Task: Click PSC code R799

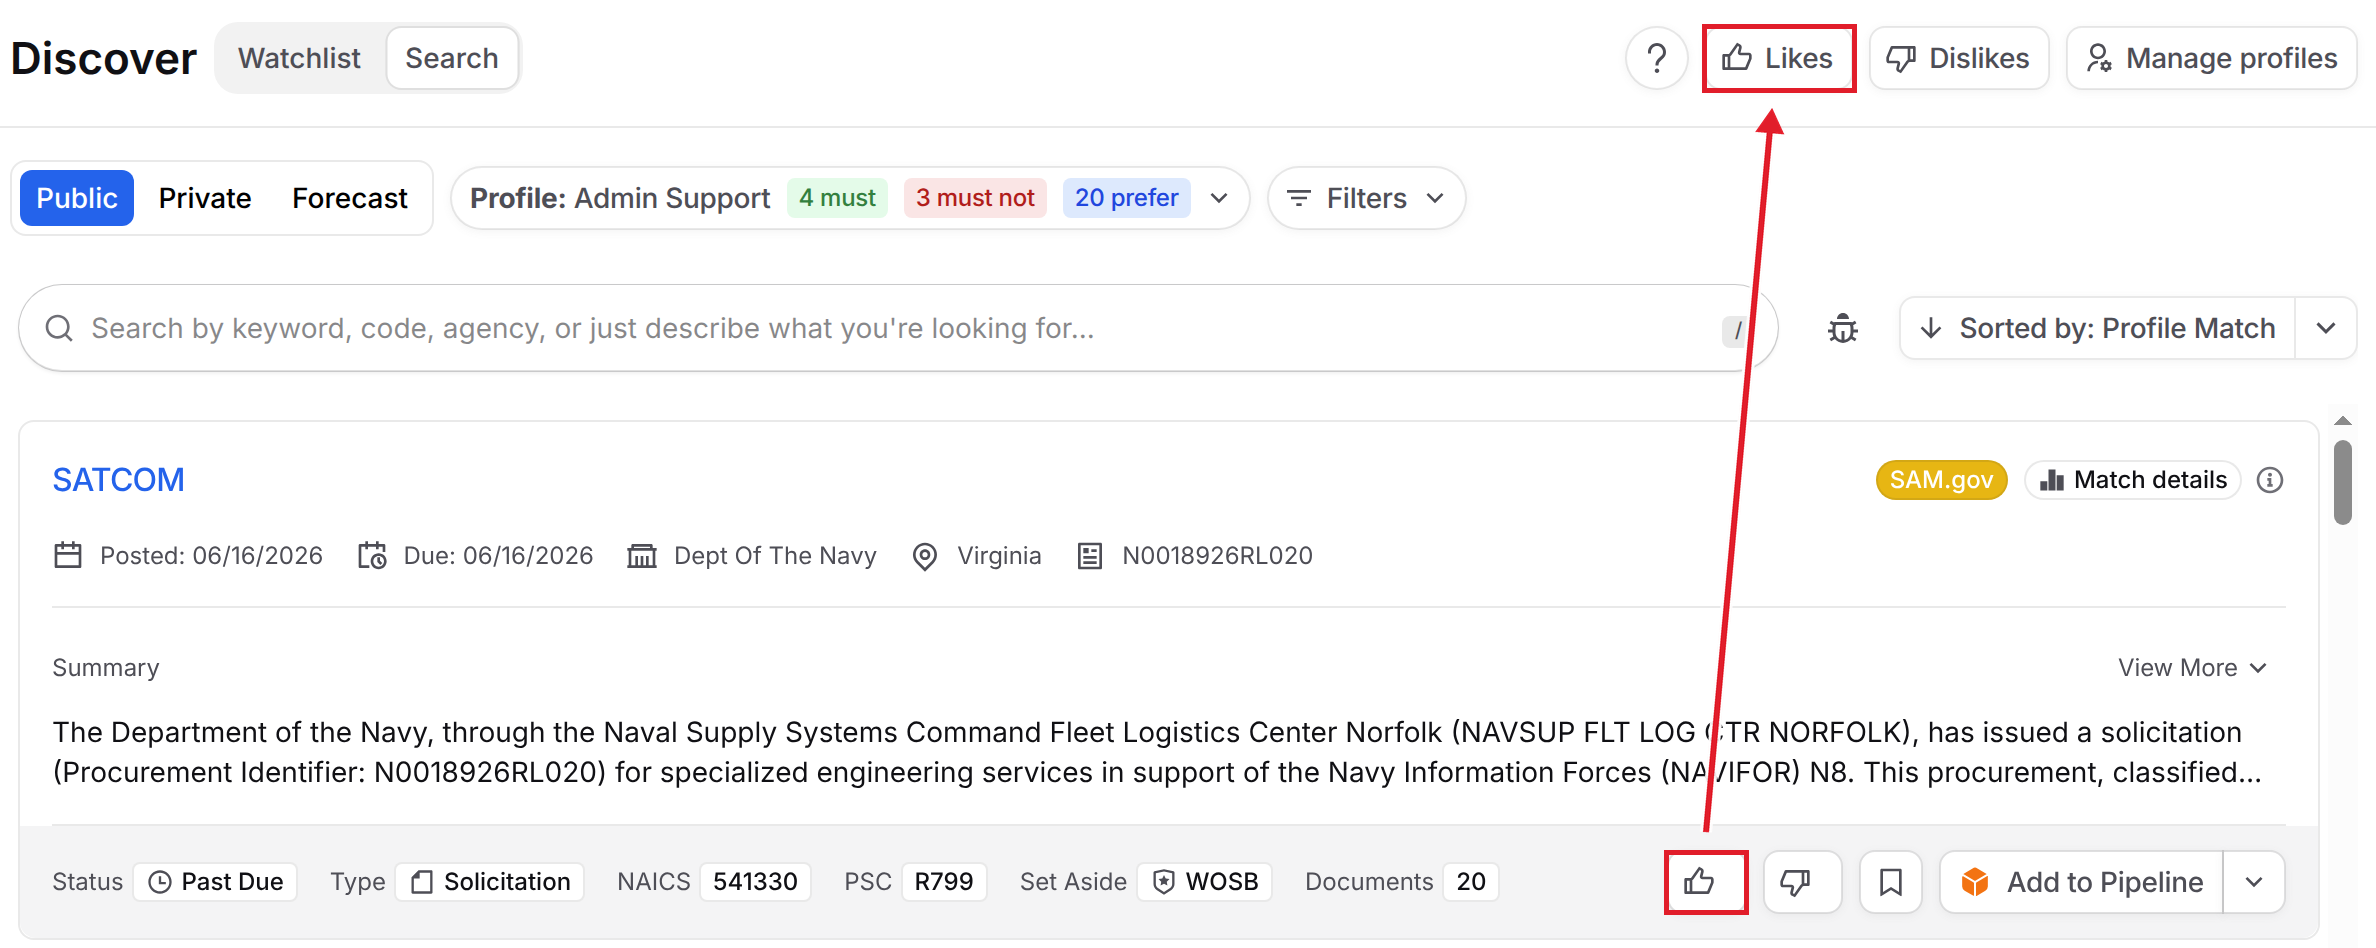Action: pos(944,881)
